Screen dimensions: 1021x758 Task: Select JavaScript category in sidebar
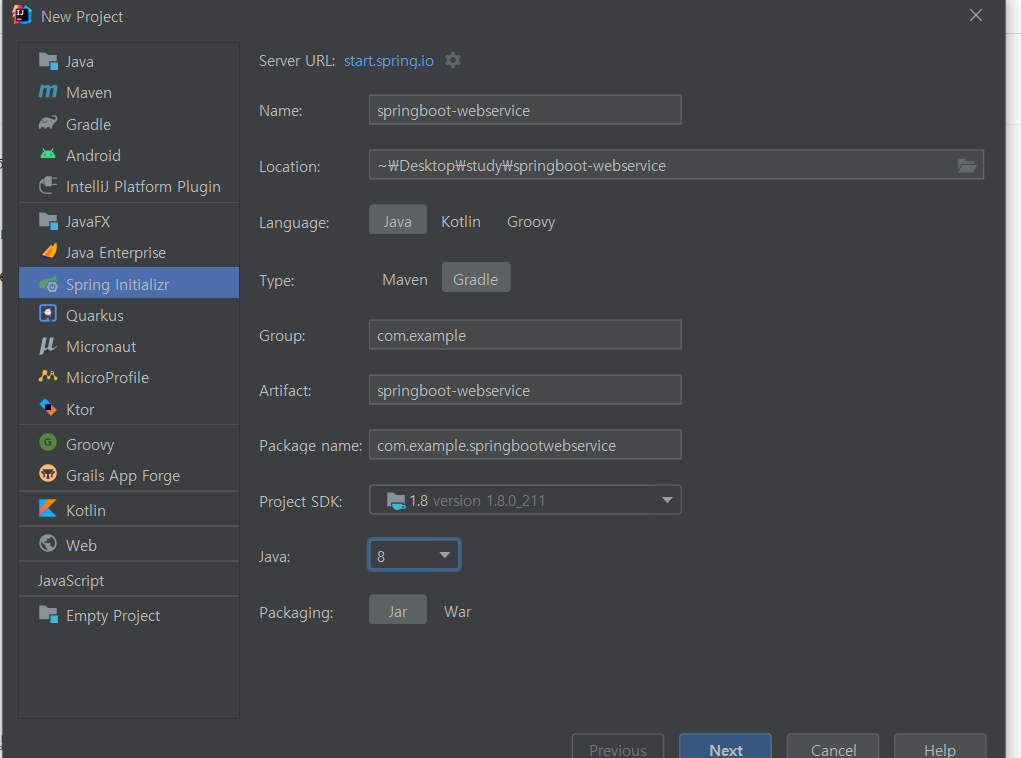(x=71, y=580)
